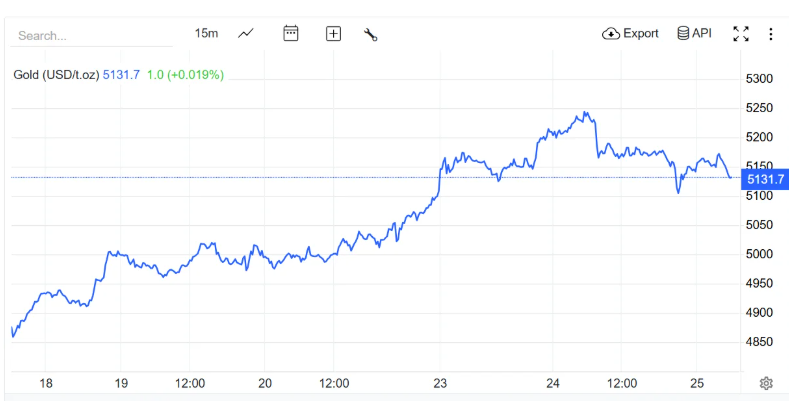The height and width of the screenshot is (401, 789).
Task: Click the cloud Export icon
Action: tap(611, 33)
